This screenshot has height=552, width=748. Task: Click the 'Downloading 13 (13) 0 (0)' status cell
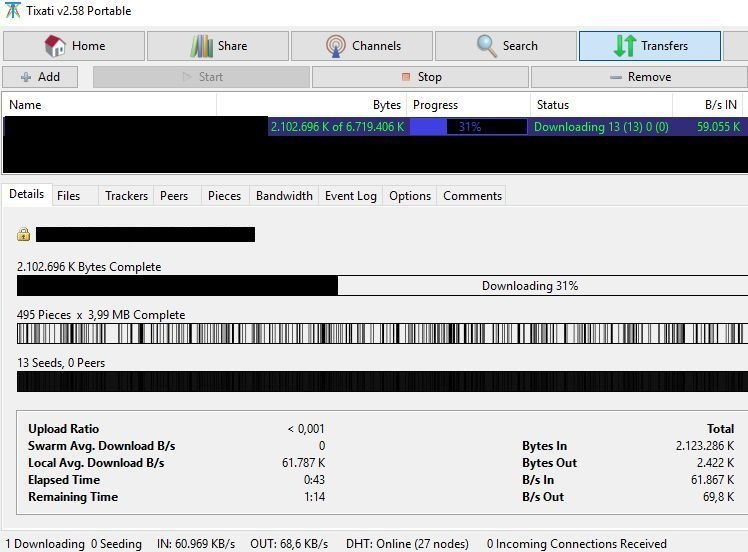[x=601, y=127]
